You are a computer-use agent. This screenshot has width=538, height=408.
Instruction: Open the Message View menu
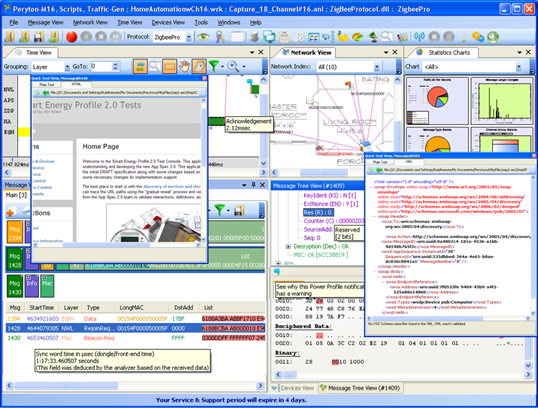[46, 23]
